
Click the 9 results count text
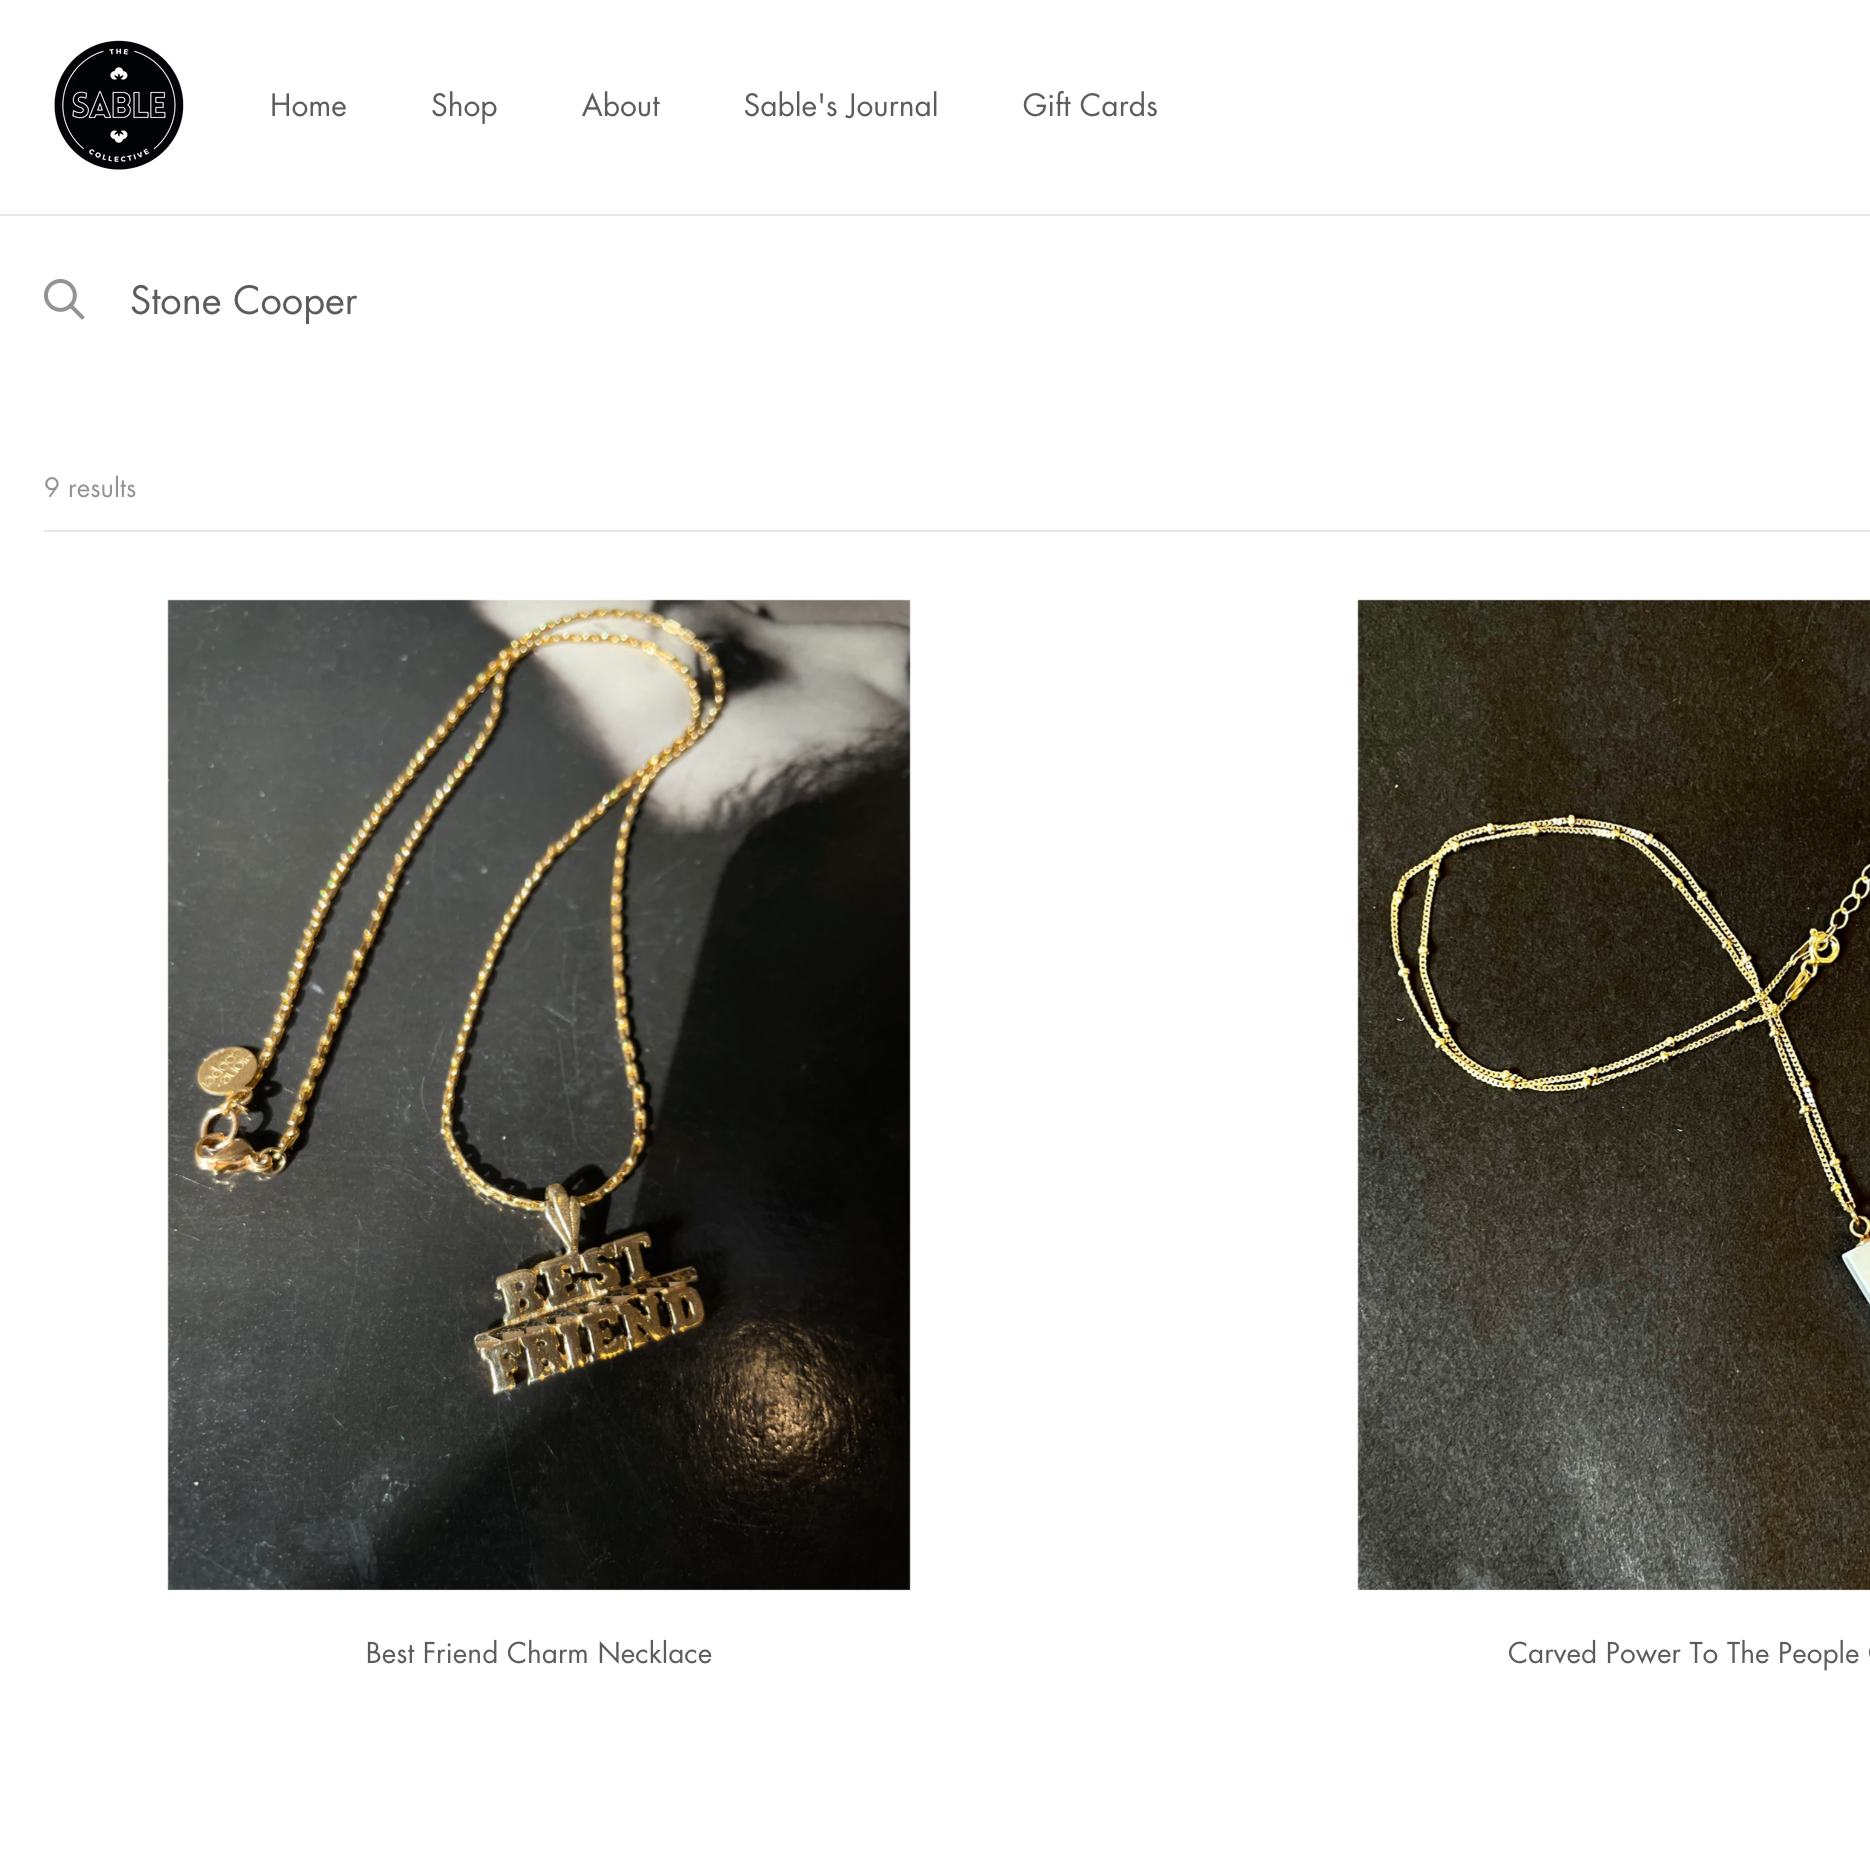pyautogui.click(x=90, y=488)
